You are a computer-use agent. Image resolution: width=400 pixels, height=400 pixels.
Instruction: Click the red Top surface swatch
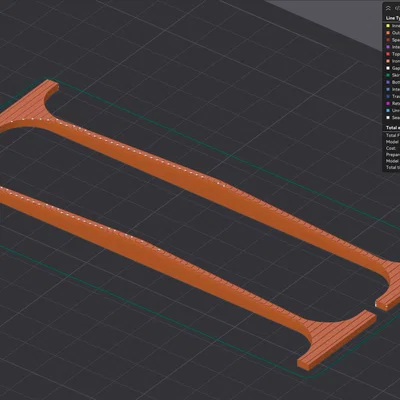point(388,54)
